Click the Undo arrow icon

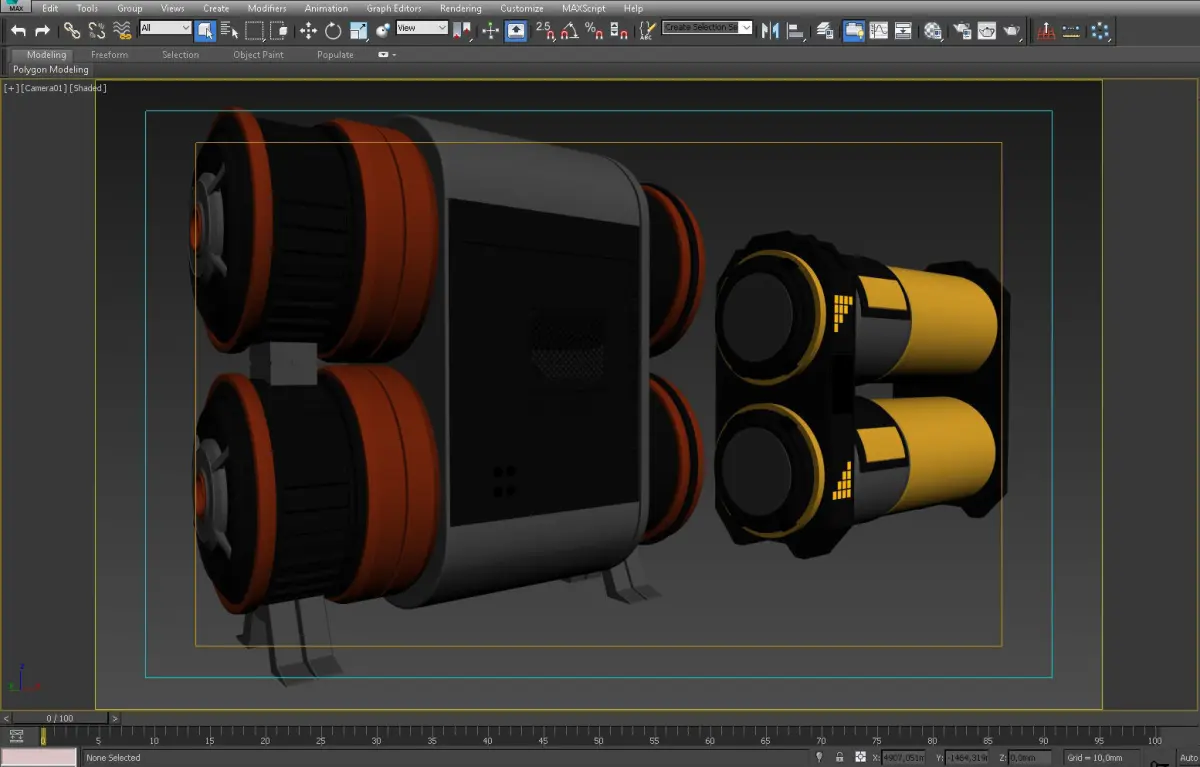18,30
